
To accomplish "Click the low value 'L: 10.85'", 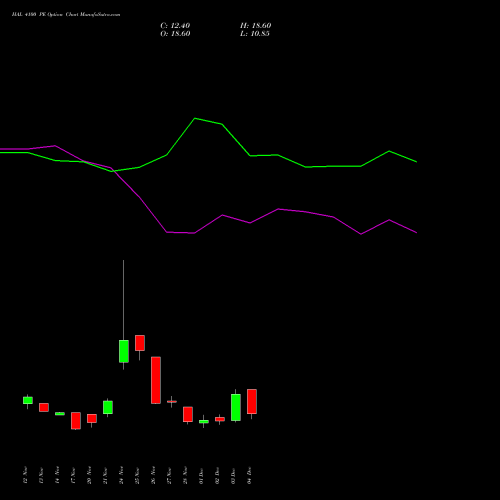I will pos(255,34).
